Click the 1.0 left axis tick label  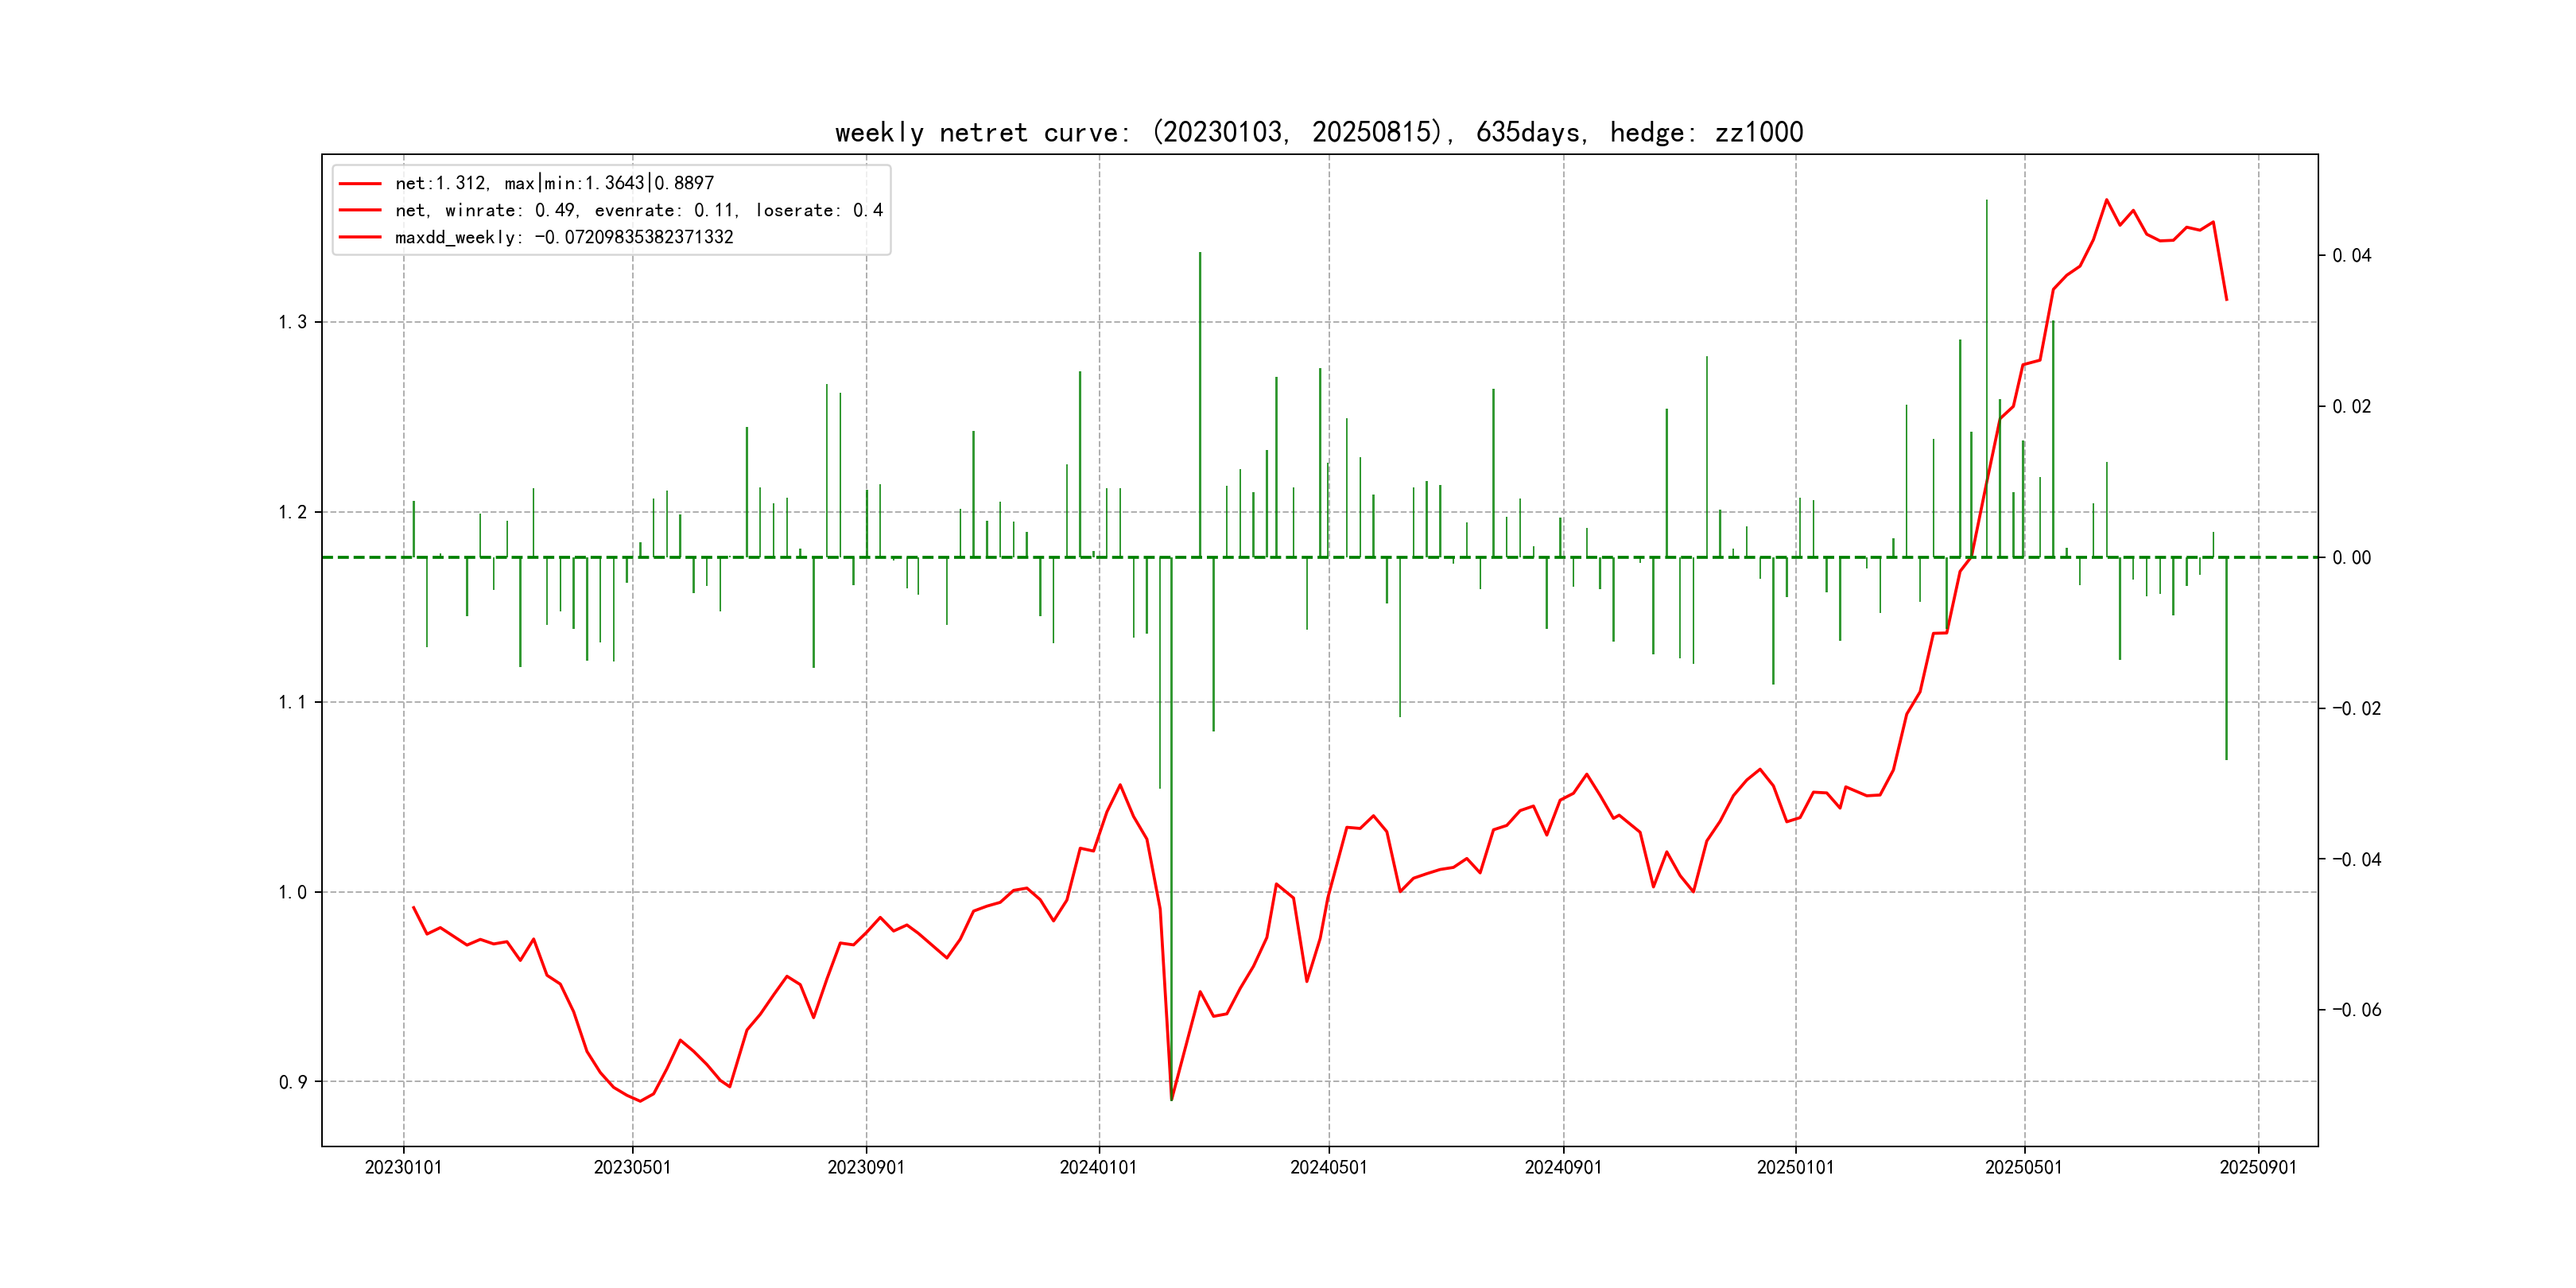(x=292, y=892)
